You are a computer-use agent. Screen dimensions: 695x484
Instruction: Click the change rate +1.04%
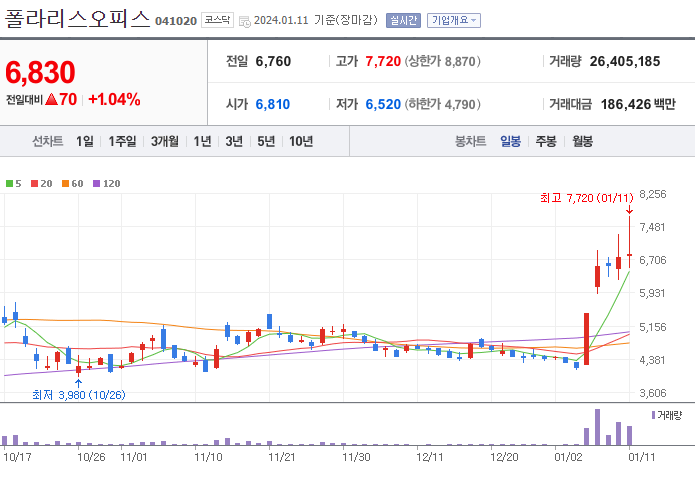click(114, 99)
